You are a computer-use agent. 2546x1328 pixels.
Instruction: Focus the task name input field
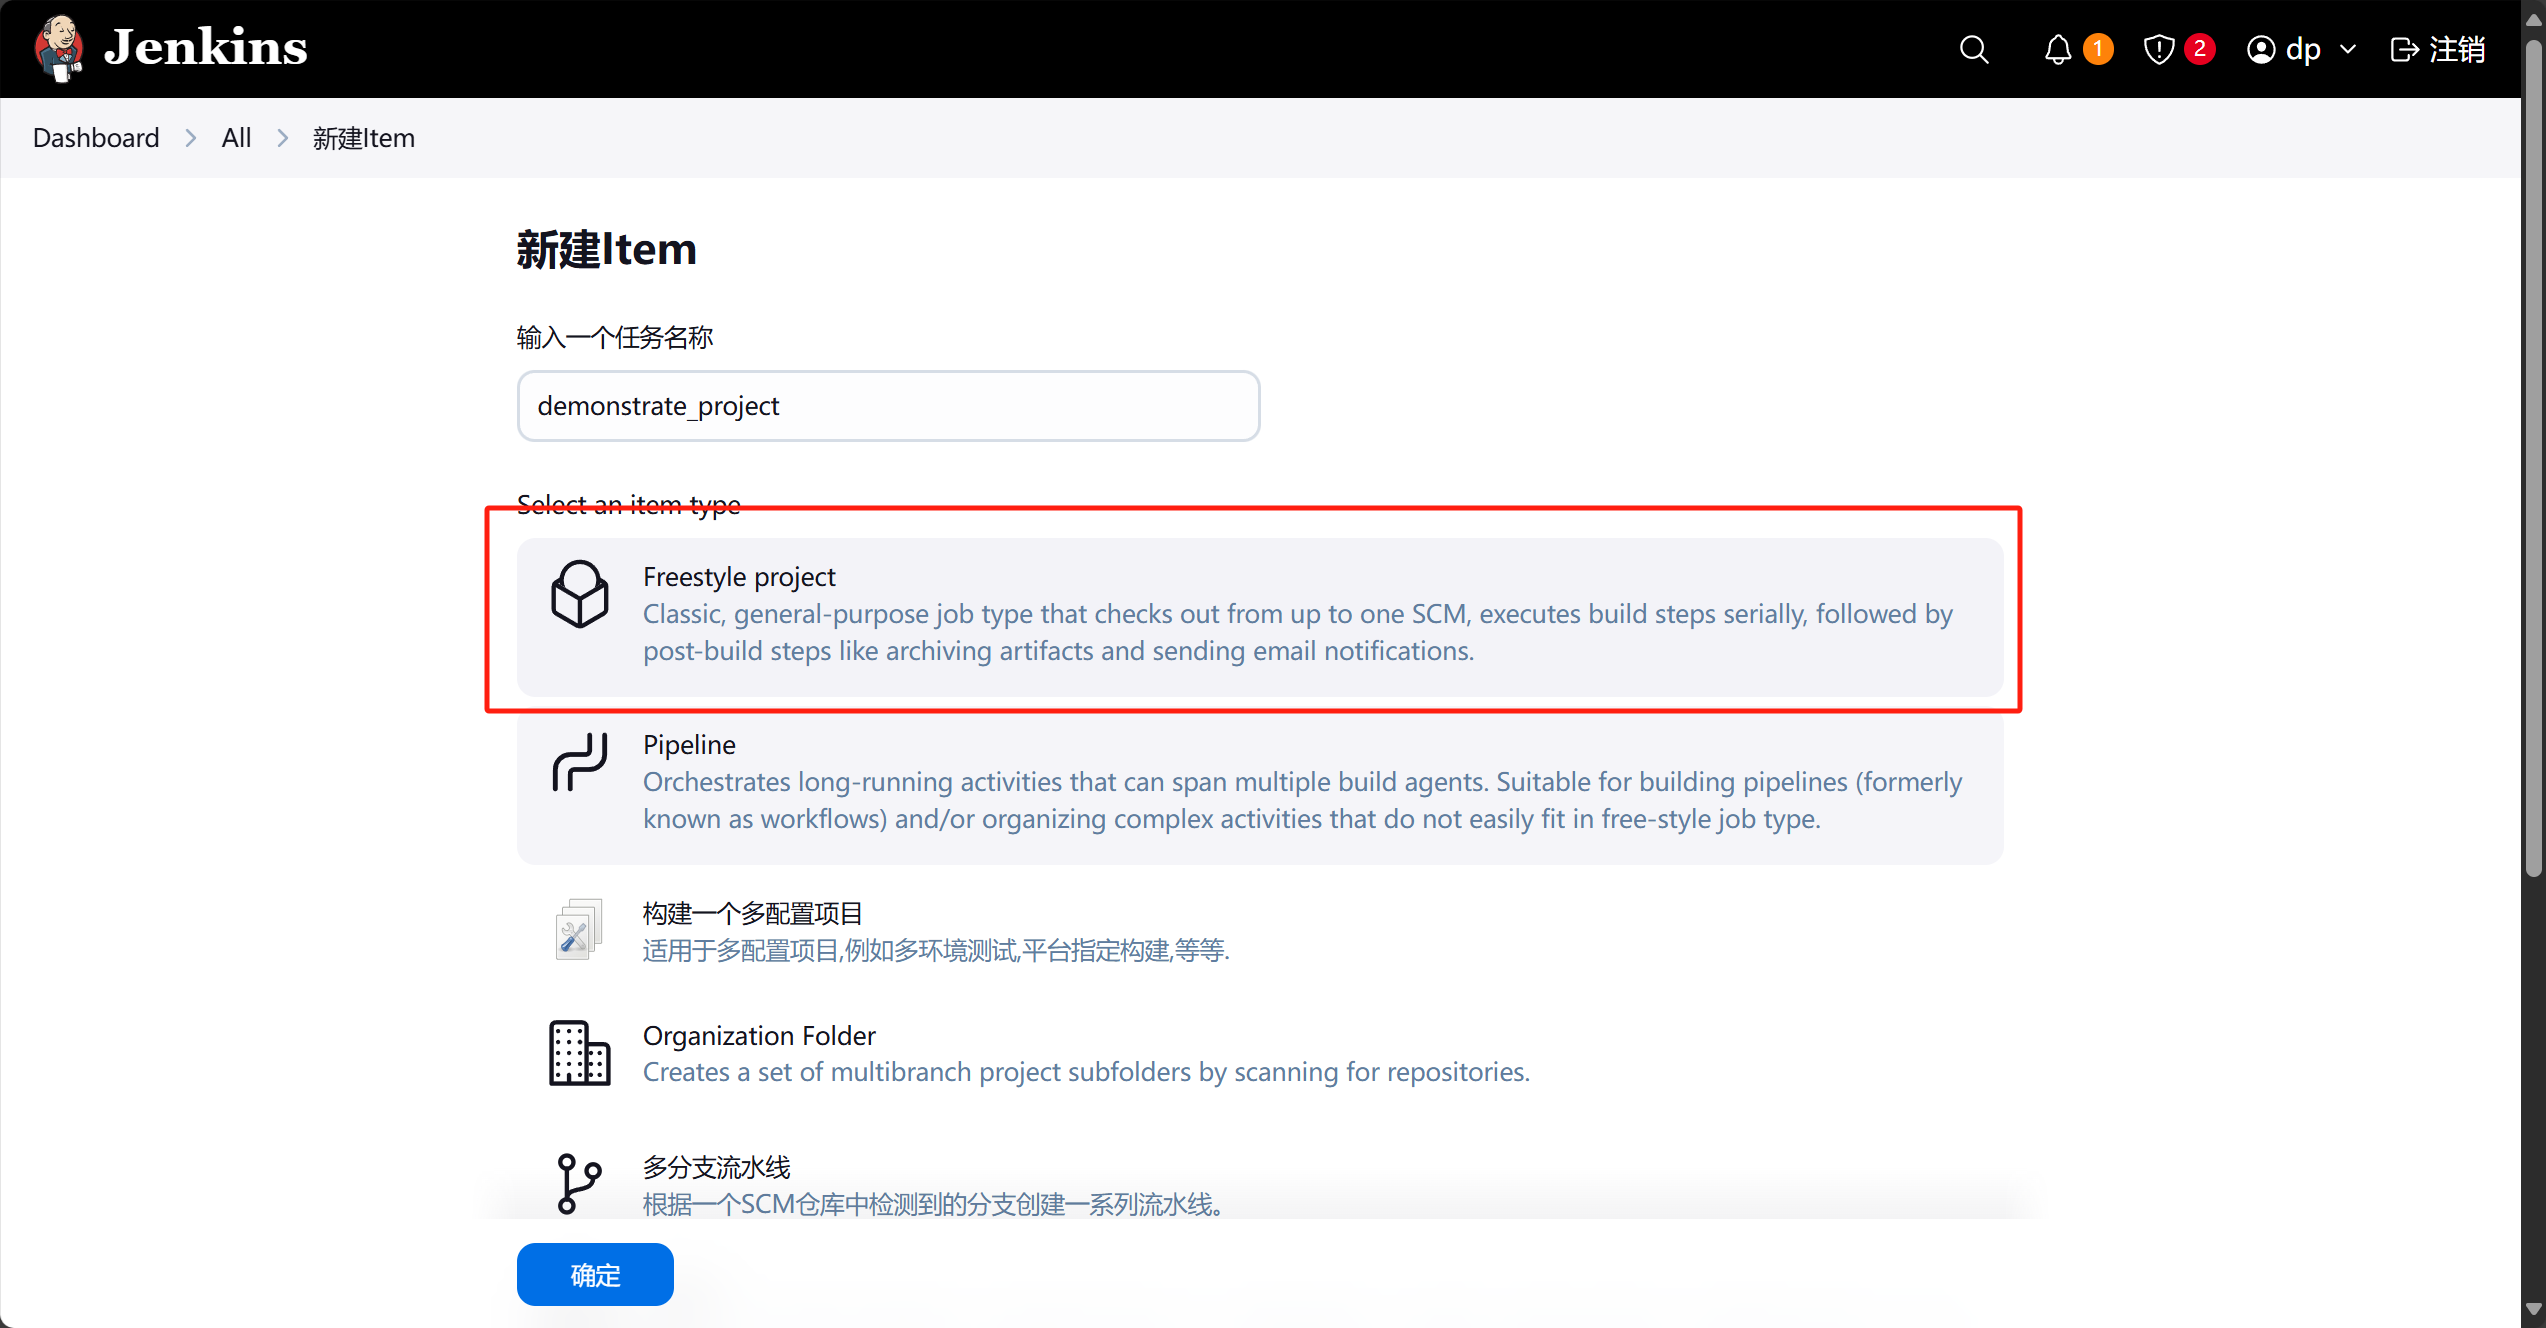tap(887, 406)
